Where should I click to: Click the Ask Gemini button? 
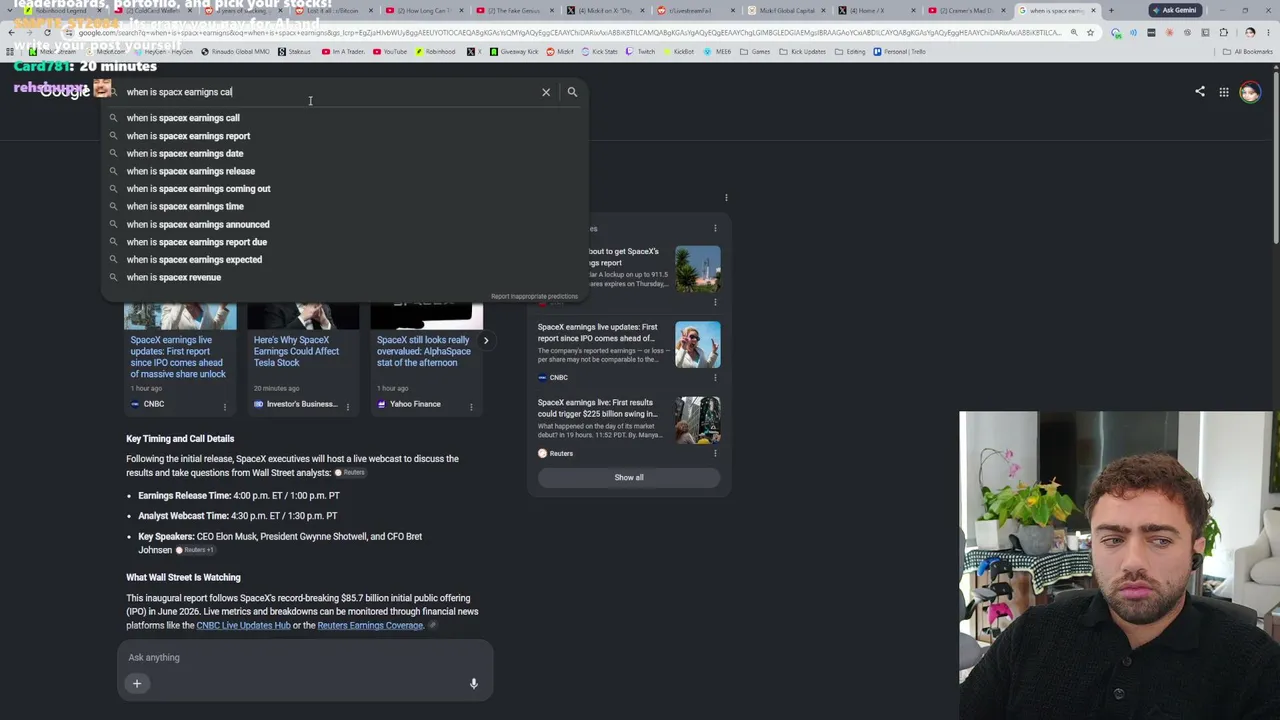(1174, 10)
